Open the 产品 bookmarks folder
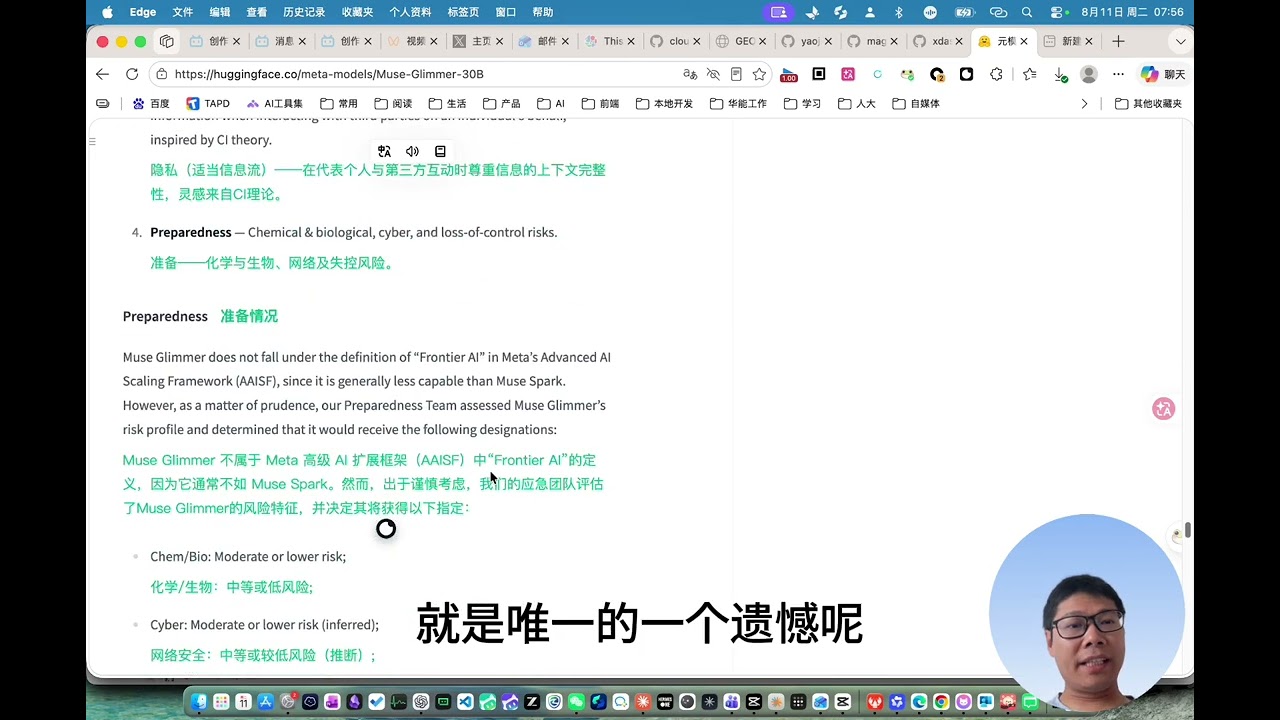1280x720 pixels. 501,103
